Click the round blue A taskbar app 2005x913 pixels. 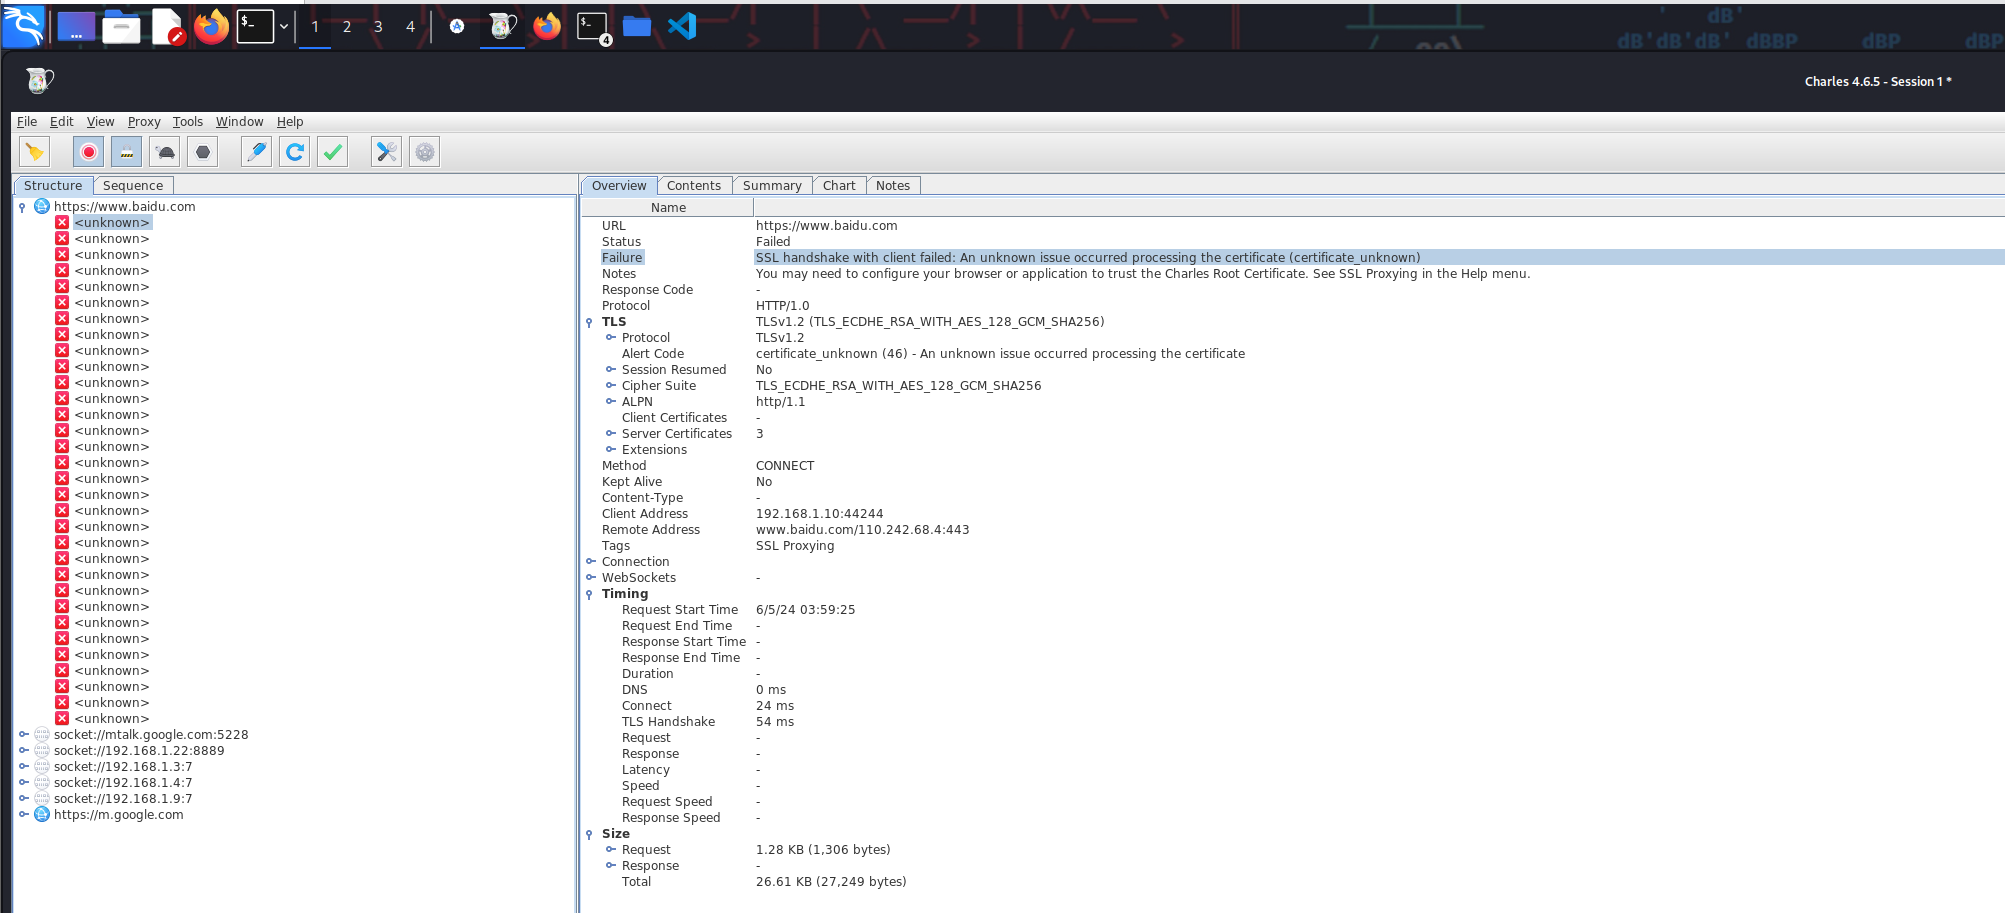point(457,26)
